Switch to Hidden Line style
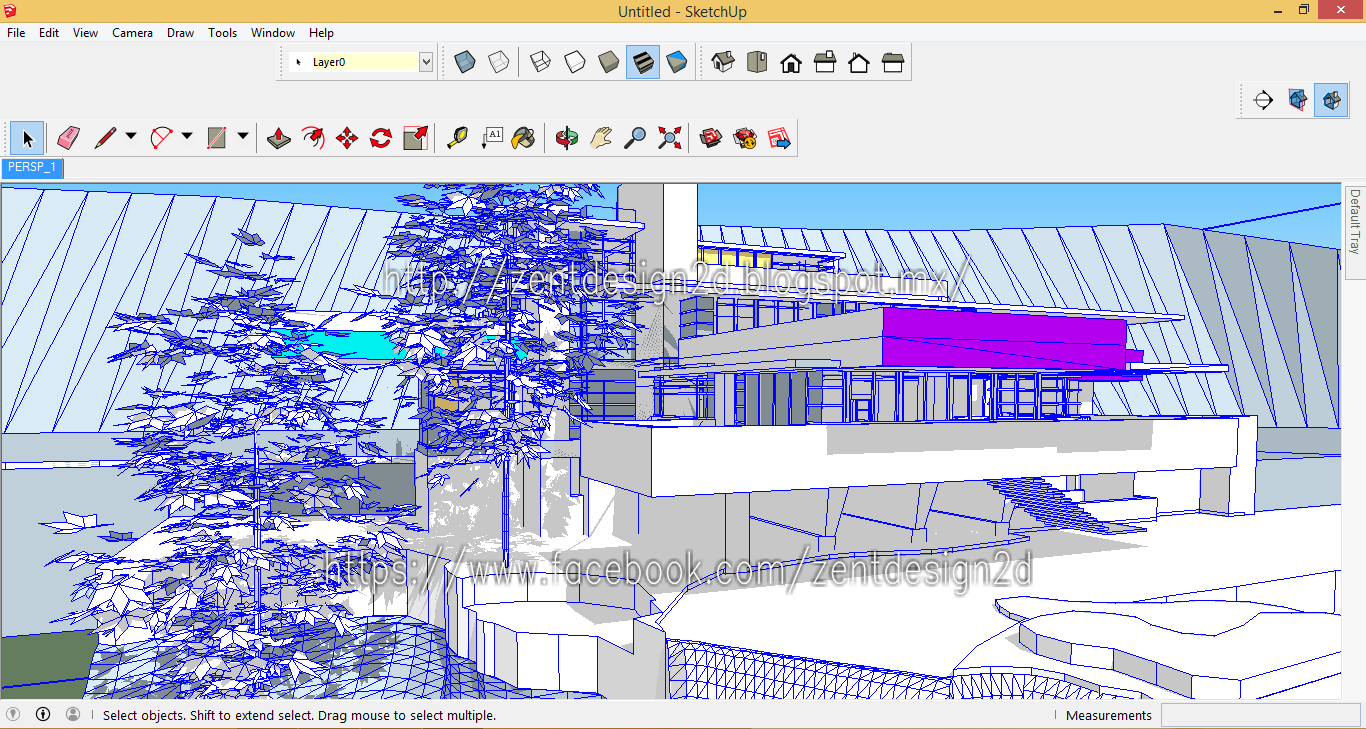The height and width of the screenshot is (729, 1366). (575, 62)
